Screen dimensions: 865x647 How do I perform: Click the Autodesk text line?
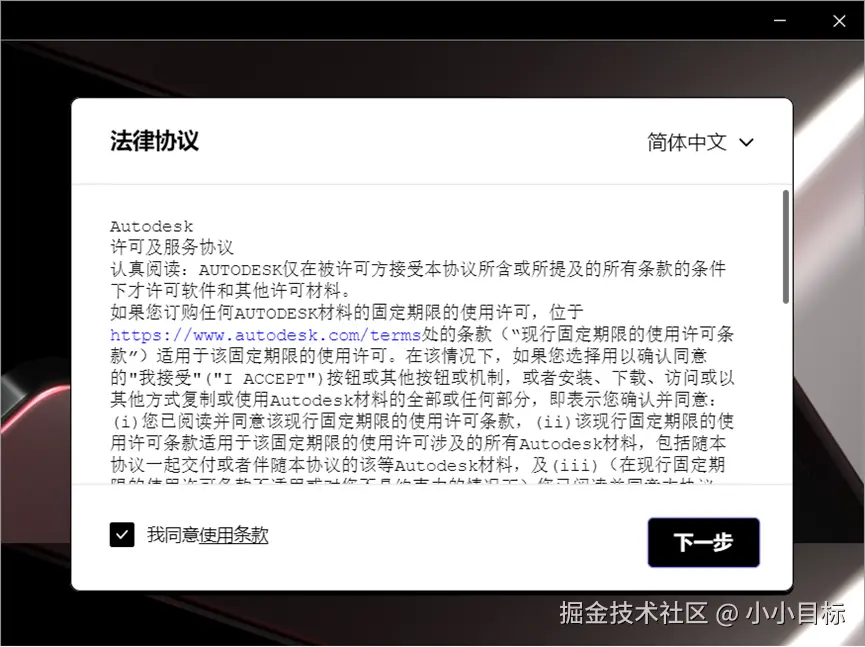click(152, 226)
